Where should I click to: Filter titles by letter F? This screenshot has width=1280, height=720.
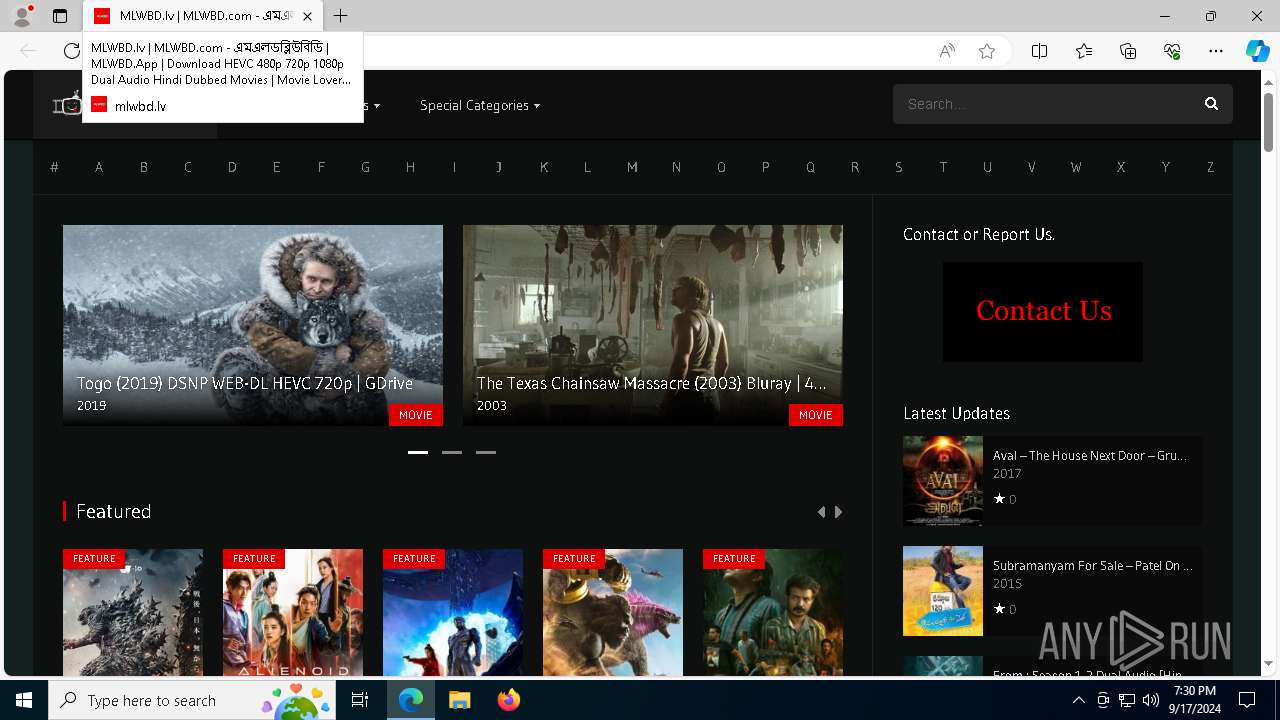click(321, 167)
